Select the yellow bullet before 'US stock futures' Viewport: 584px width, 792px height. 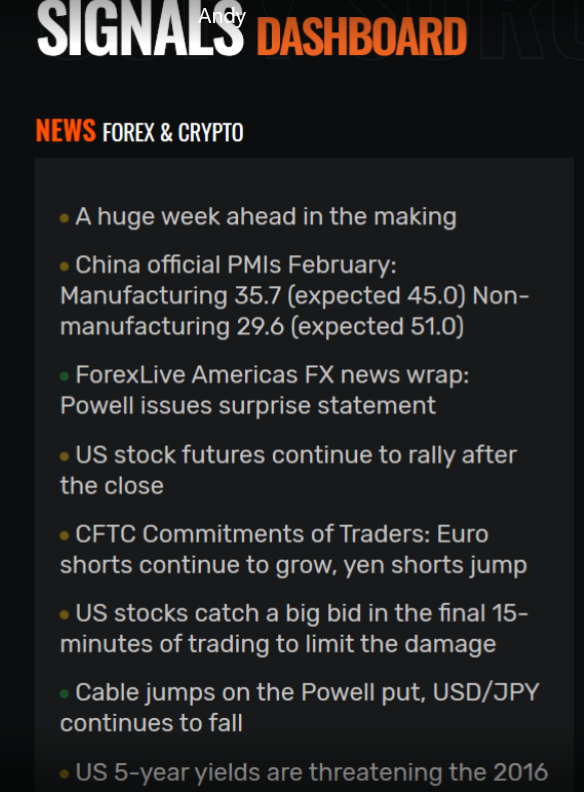(x=64, y=456)
